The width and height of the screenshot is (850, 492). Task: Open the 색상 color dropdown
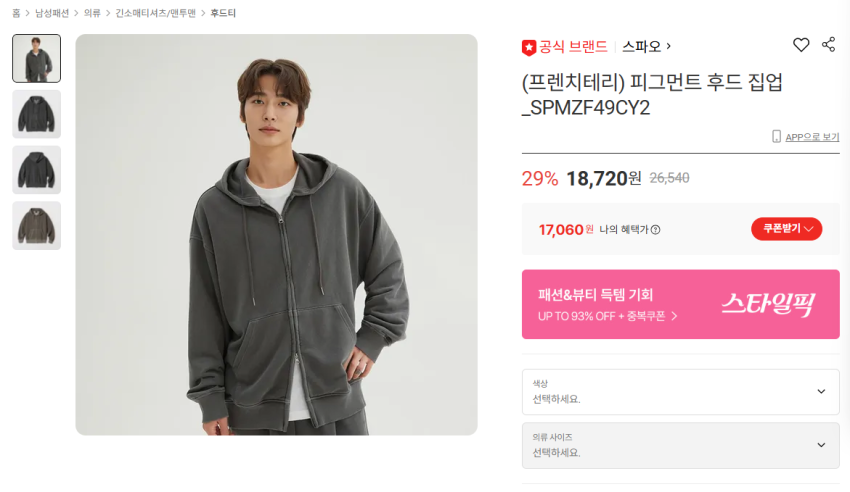(680, 392)
